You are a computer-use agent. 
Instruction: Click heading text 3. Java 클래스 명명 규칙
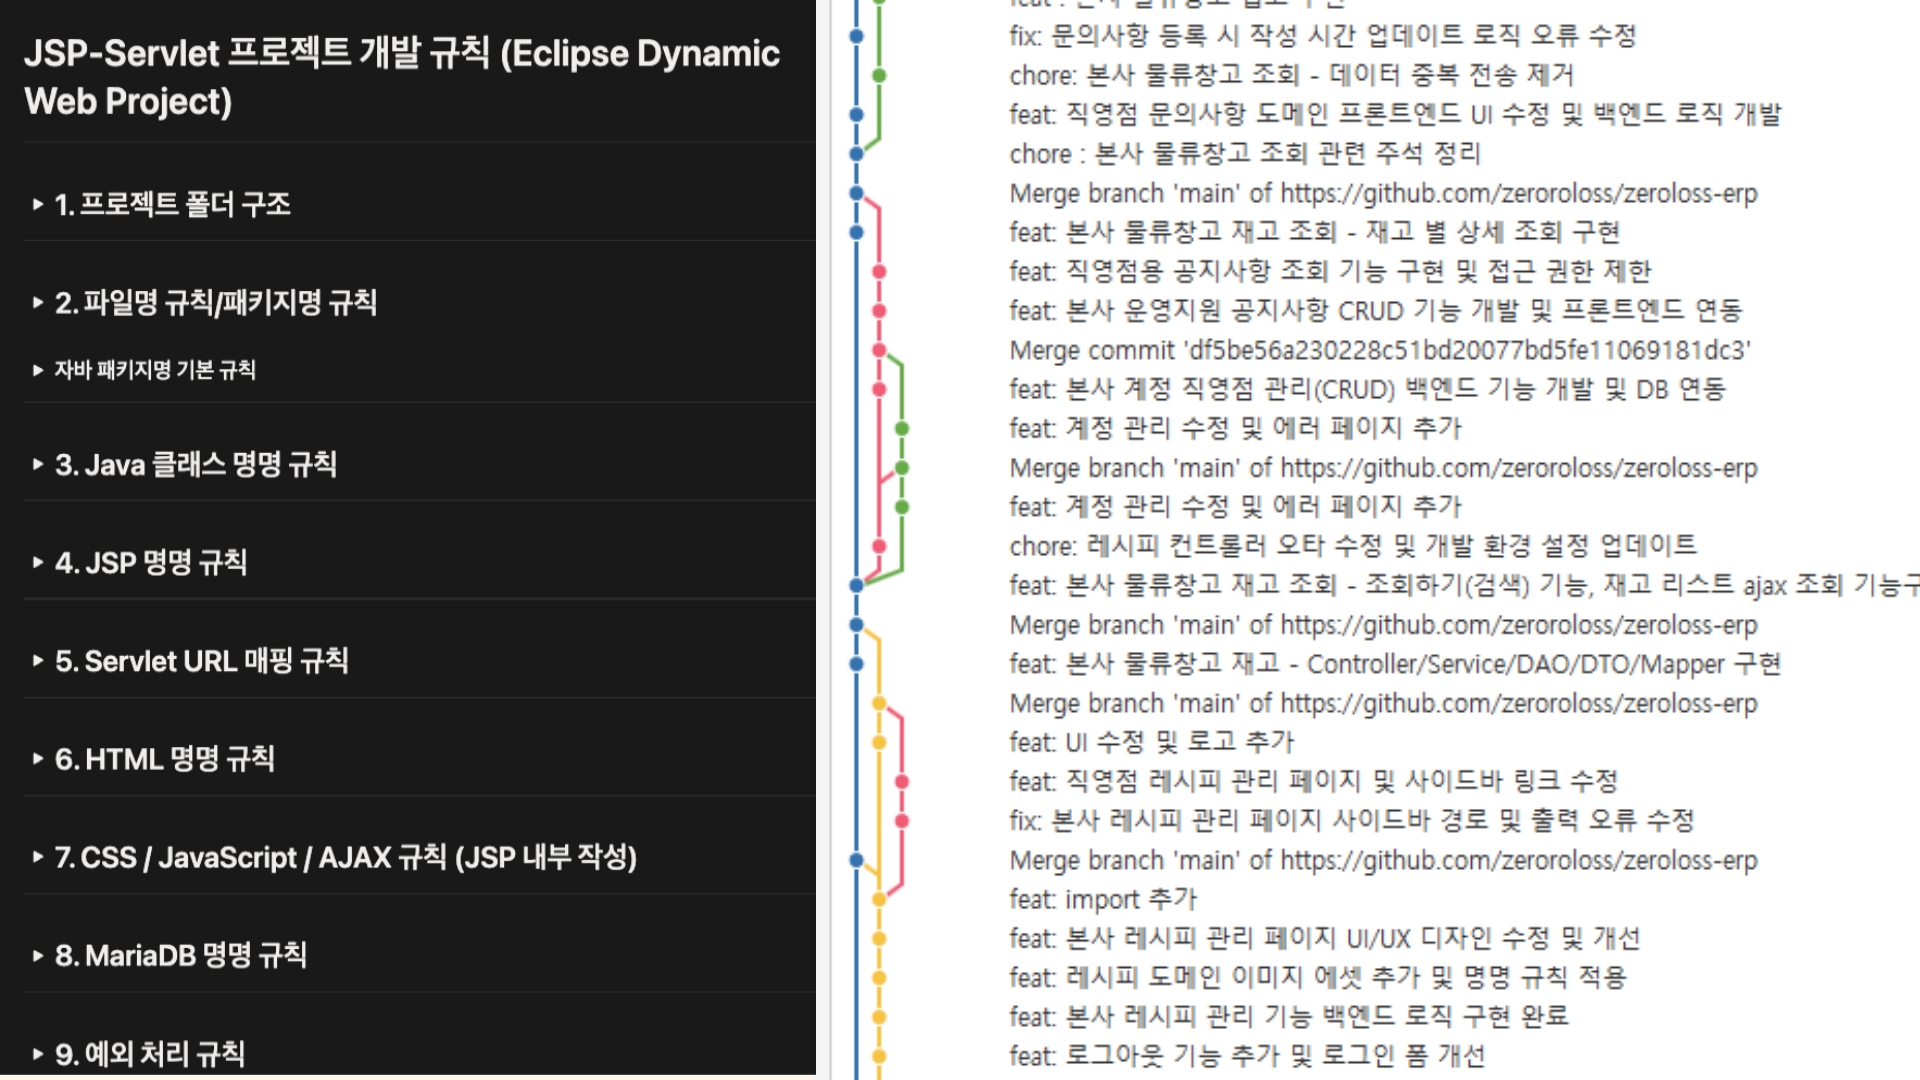(x=196, y=465)
